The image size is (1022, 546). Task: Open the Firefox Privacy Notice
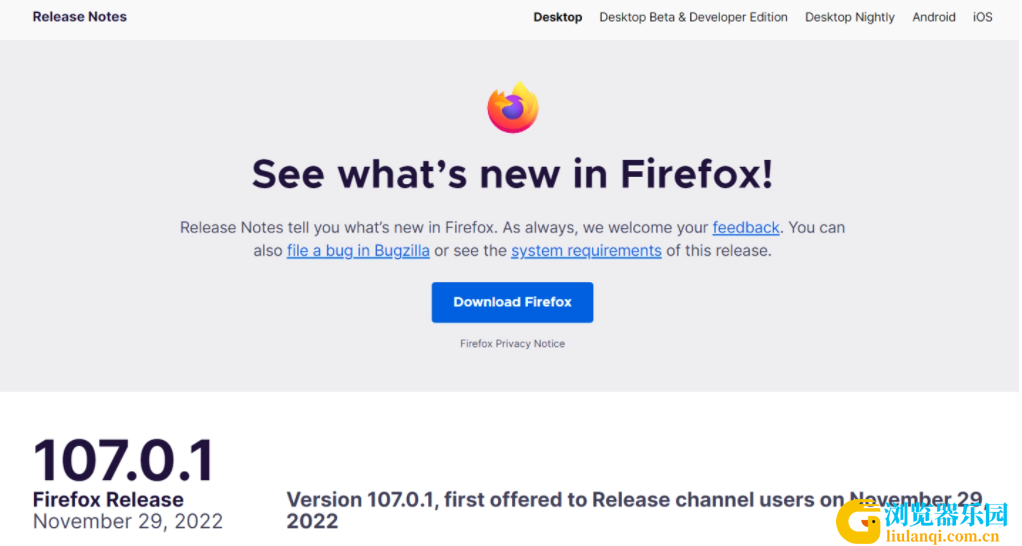(x=512, y=343)
